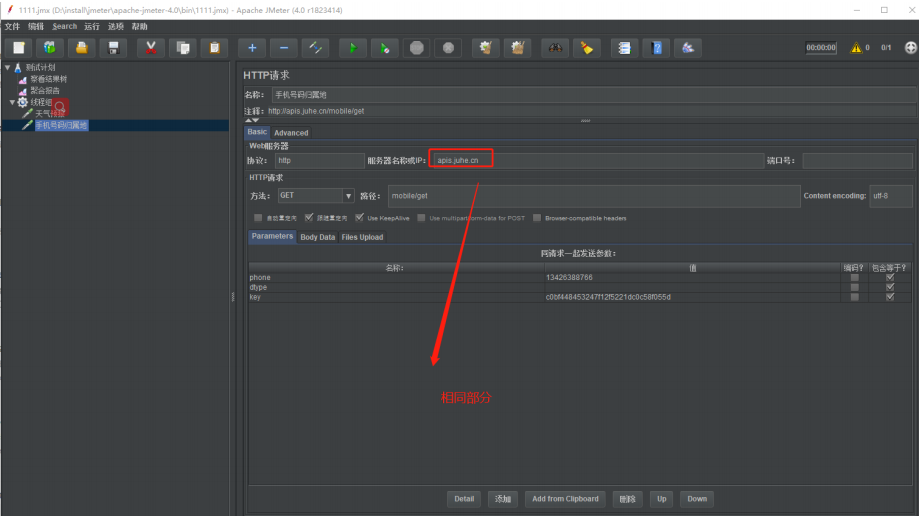Click Add from Clipboard button
Screen dimensions: 920x521
tap(565, 499)
